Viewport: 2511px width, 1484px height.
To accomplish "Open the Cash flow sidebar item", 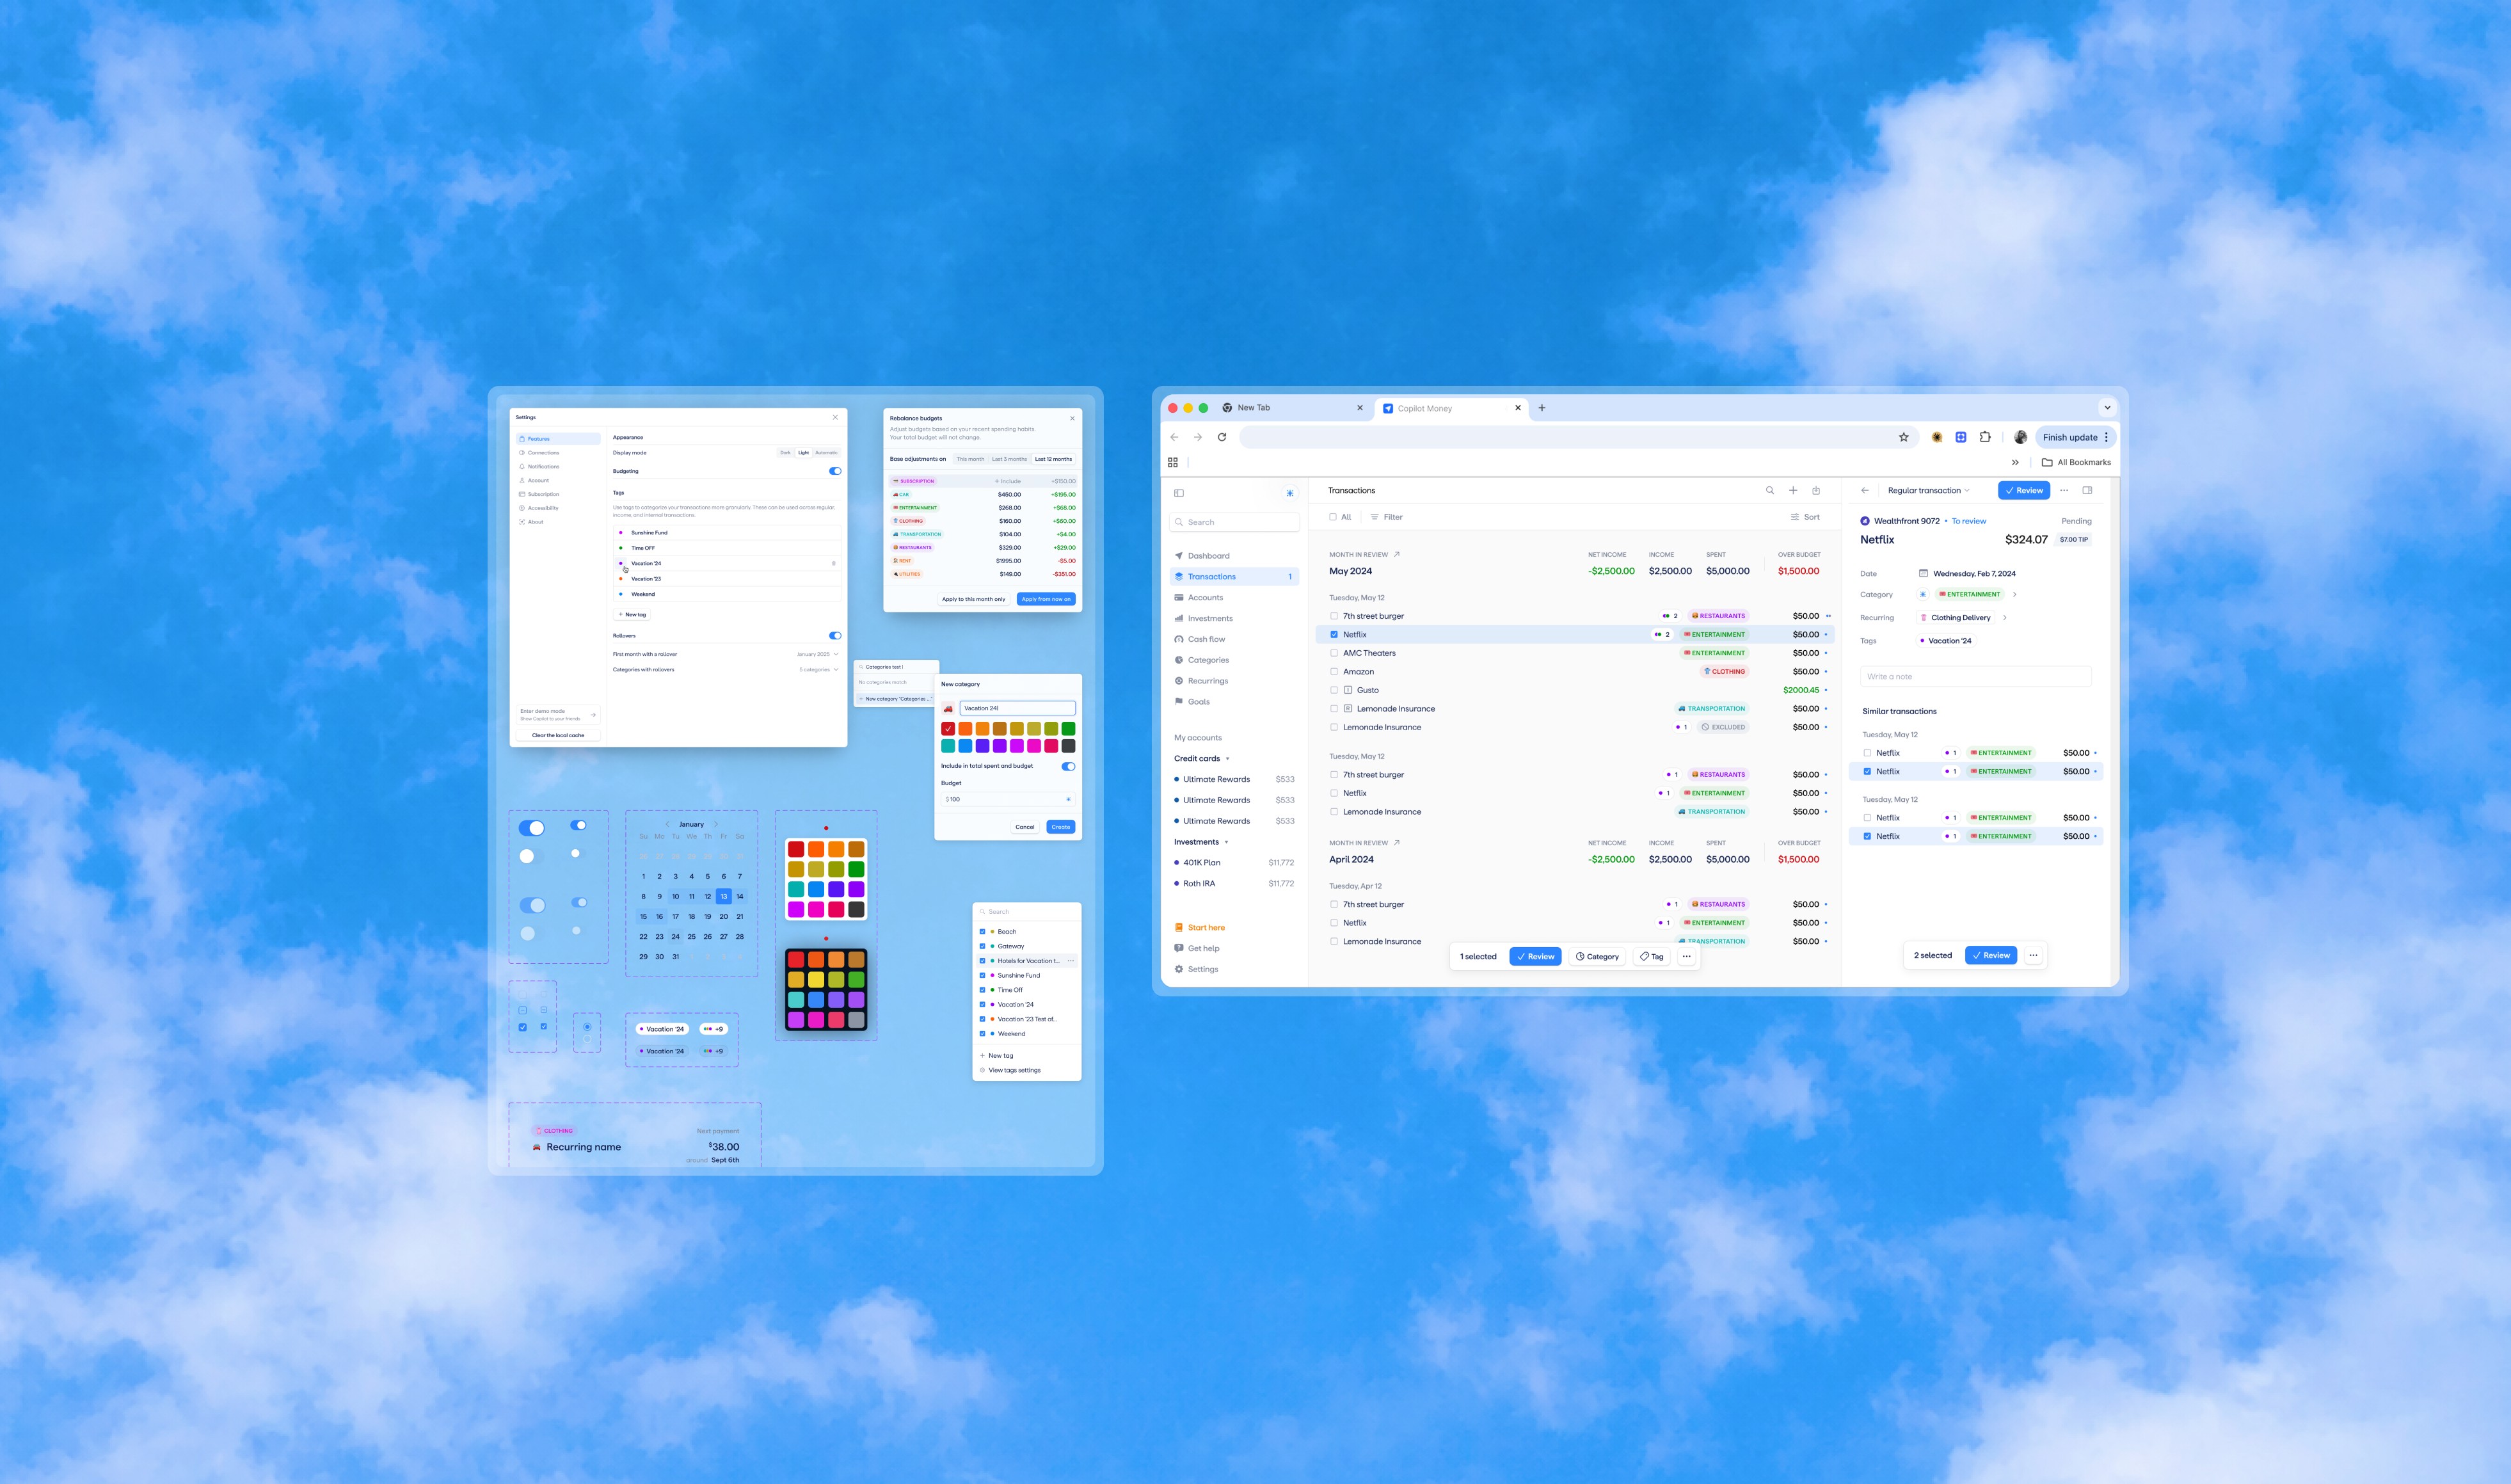I will pos(1206,639).
